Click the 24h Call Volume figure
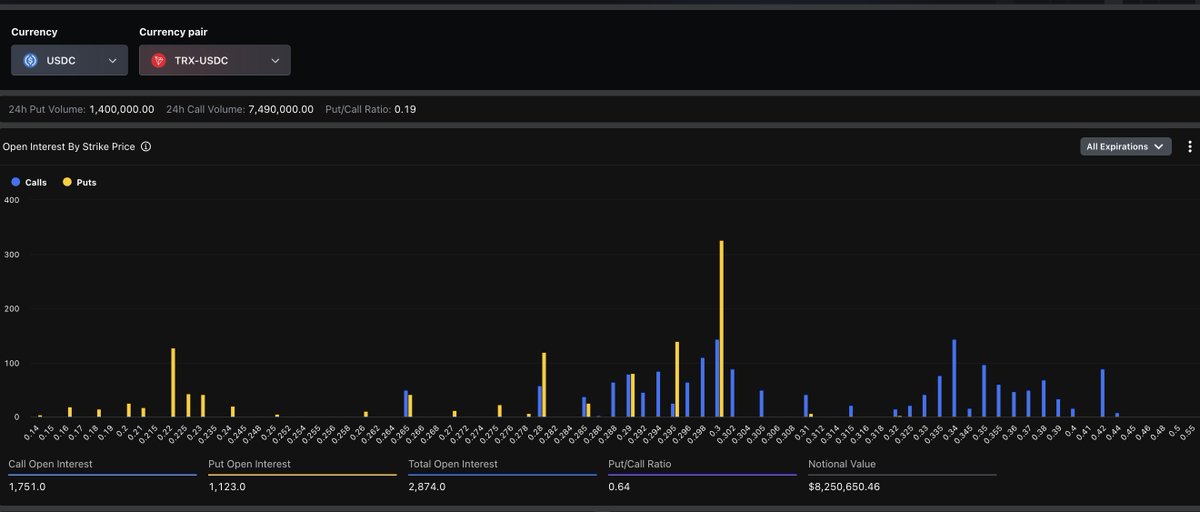Image resolution: width=1200 pixels, height=512 pixels. (279, 109)
